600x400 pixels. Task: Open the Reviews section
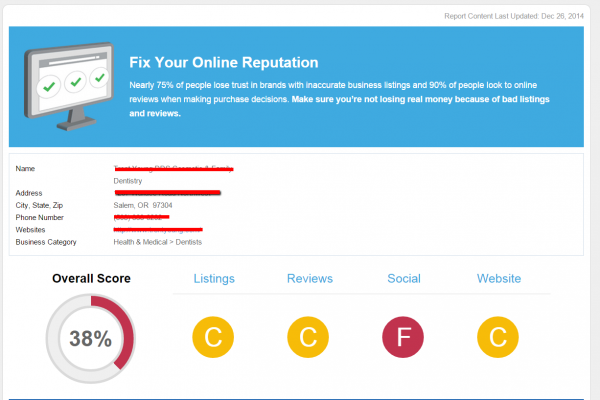[x=310, y=279]
